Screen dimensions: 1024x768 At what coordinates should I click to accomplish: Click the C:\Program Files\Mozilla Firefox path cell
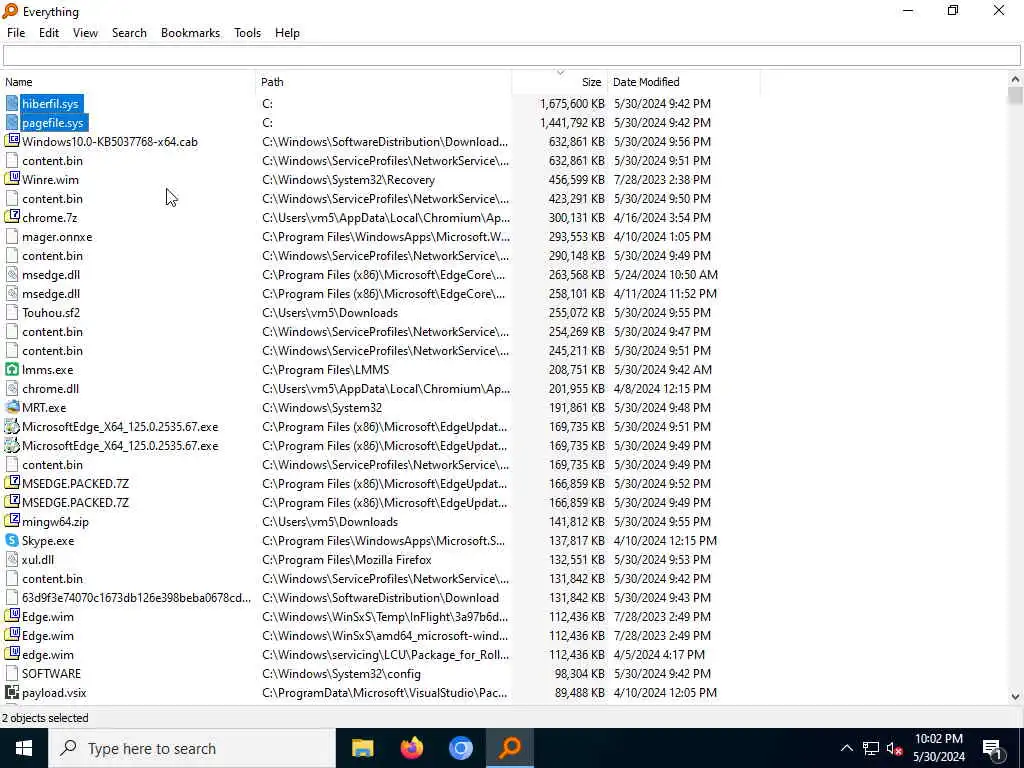[x=347, y=559]
